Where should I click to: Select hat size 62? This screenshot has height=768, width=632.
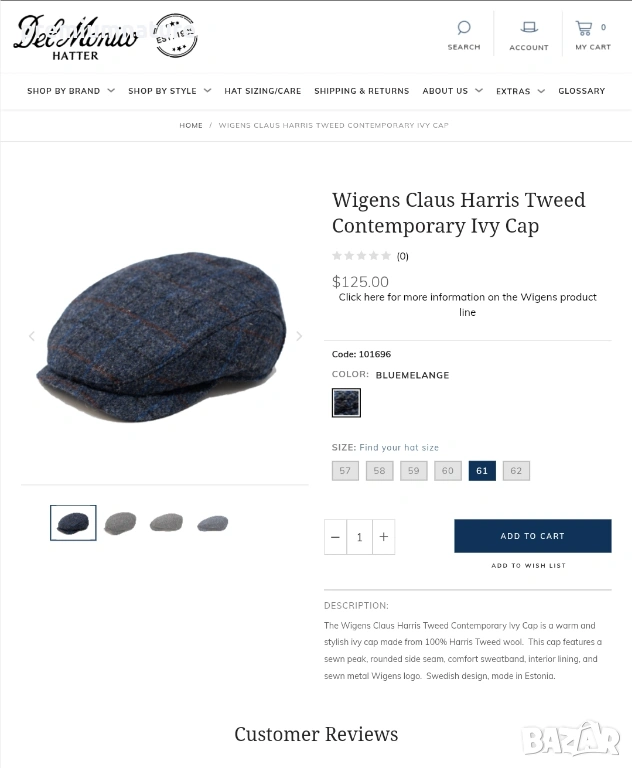tap(516, 471)
